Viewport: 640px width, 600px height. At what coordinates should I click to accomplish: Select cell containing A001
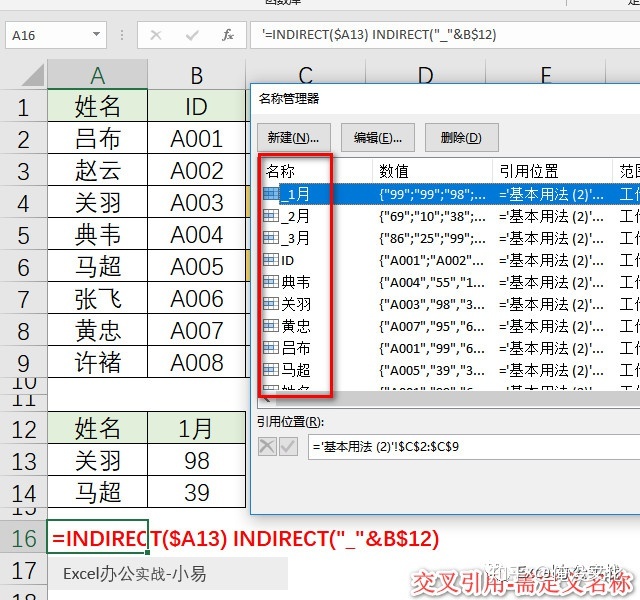tap(197, 138)
